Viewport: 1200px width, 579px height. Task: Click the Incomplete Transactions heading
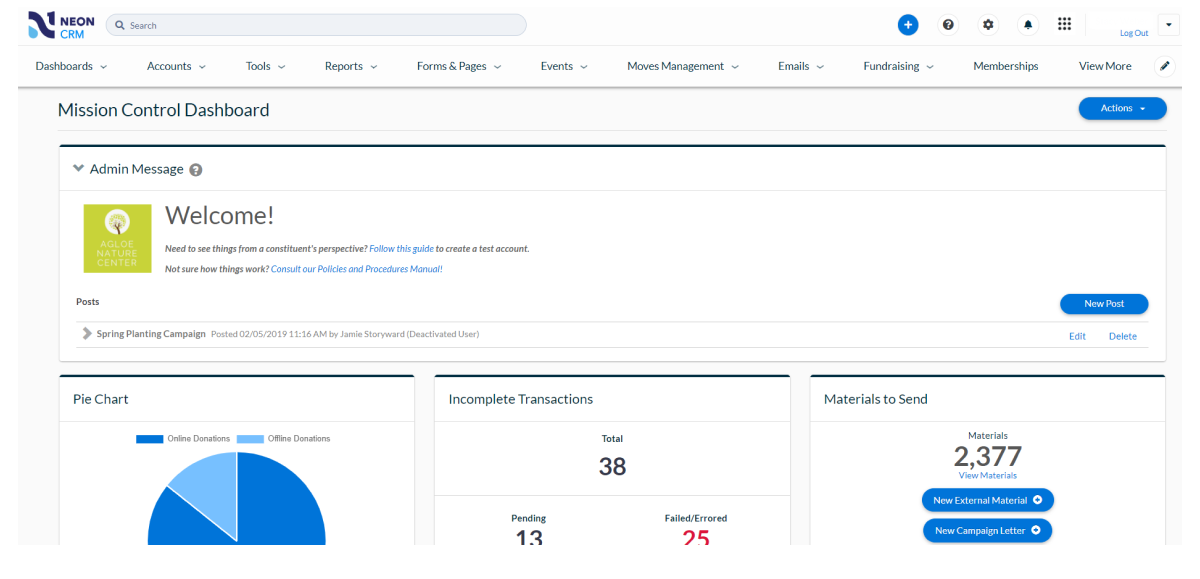[x=521, y=399]
